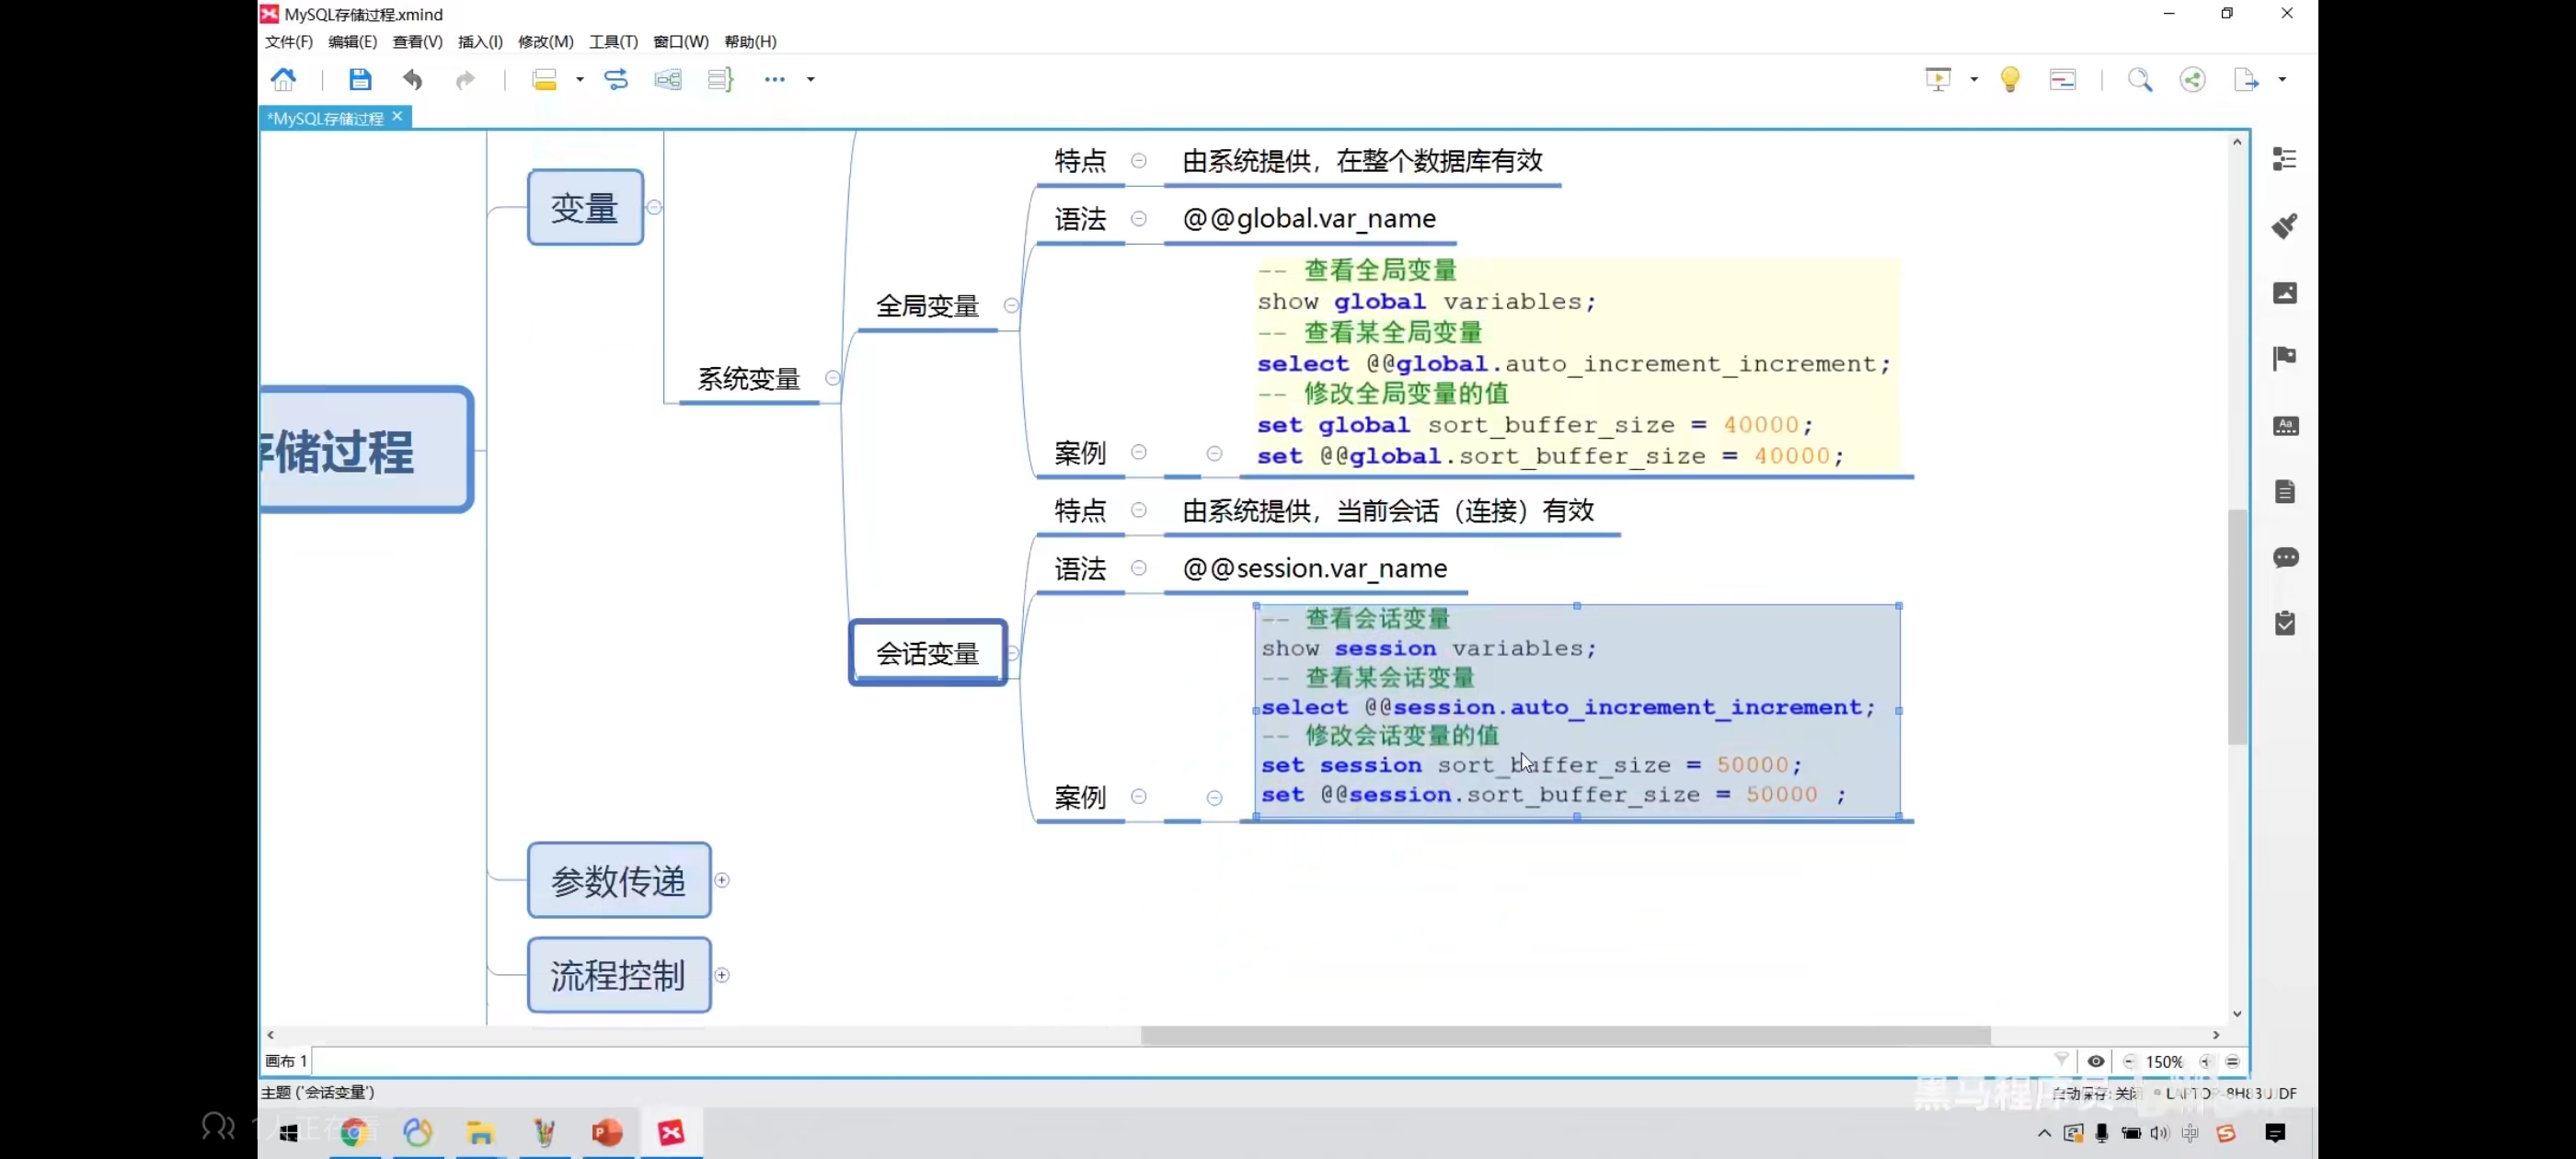Screen dimensions: 2576x1159
Task: Open the comments bubble sidebar icon
Action: point(2284,557)
